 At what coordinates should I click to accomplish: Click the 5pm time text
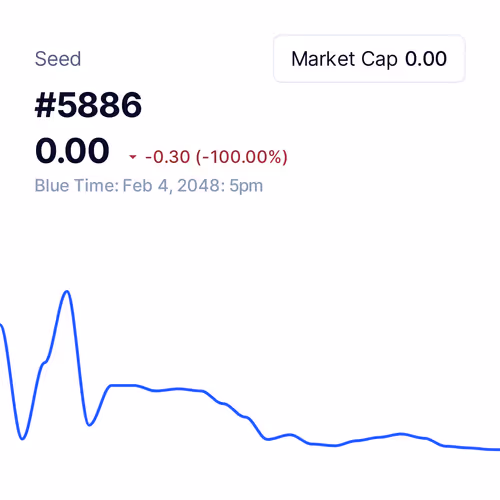point(246,186)
